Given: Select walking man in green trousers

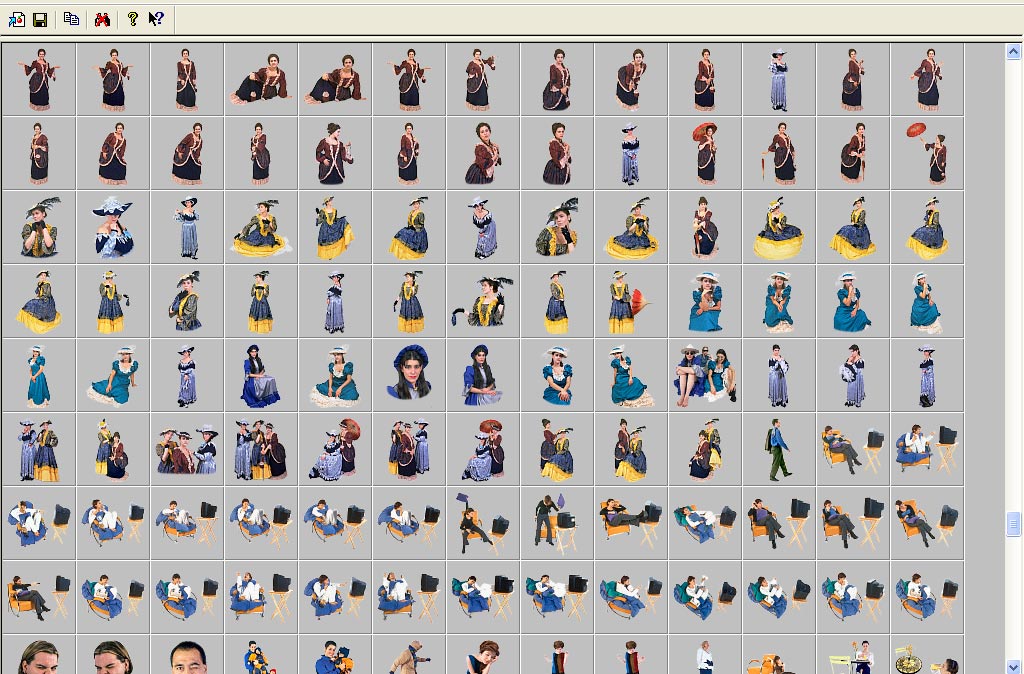Looking at the screenshot, I should 779,449.
